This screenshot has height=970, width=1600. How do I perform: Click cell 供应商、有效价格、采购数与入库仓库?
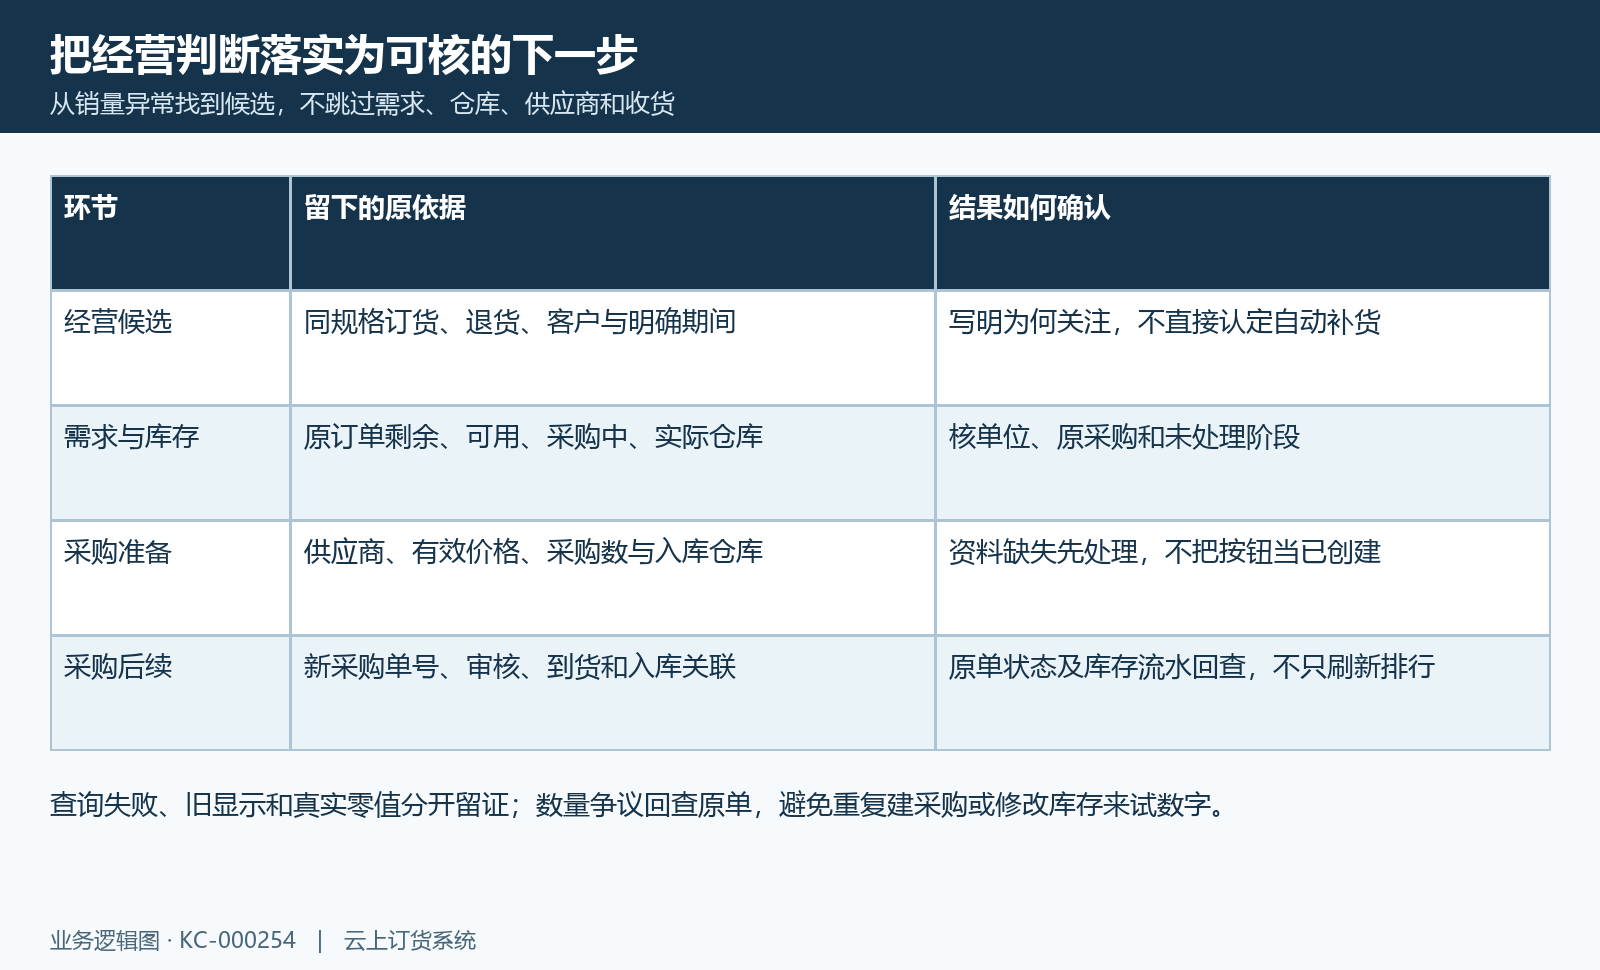pos(613,578)
